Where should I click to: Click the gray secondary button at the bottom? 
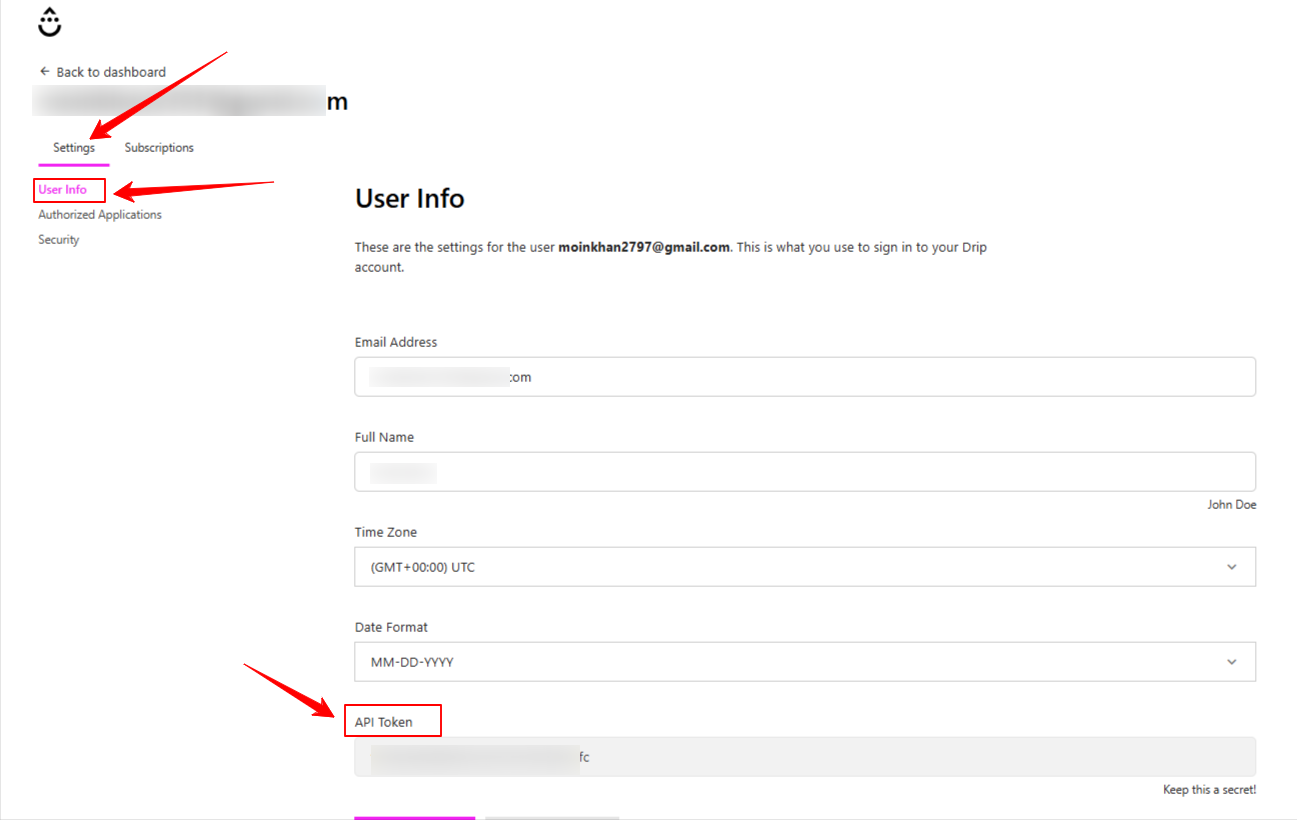[x=551, y=817]
